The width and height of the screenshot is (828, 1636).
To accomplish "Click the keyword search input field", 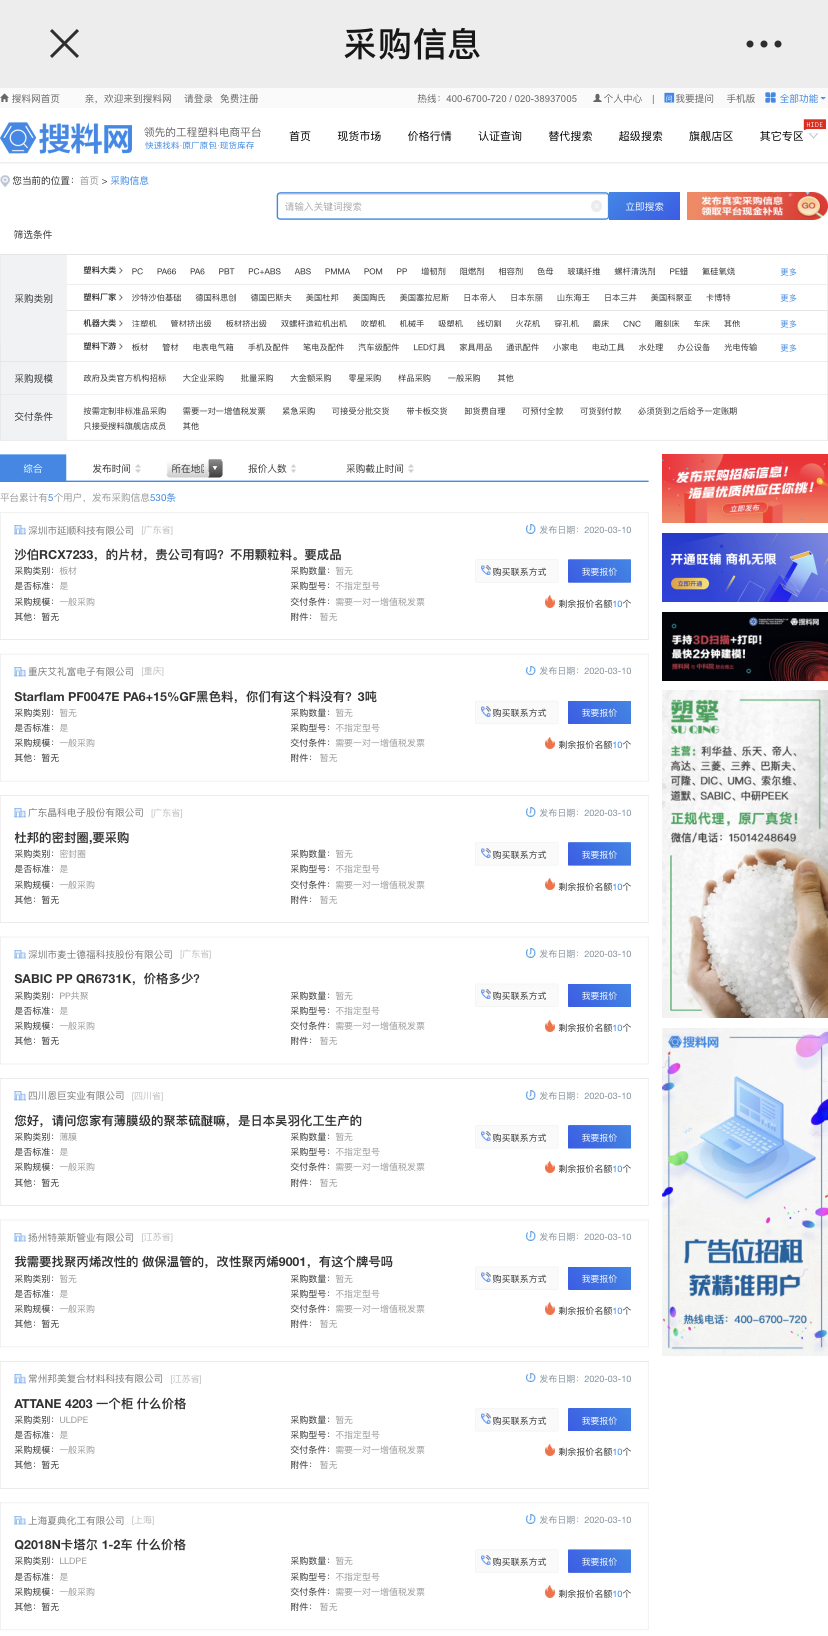I will pyautogui.click(x=435, y=206).
